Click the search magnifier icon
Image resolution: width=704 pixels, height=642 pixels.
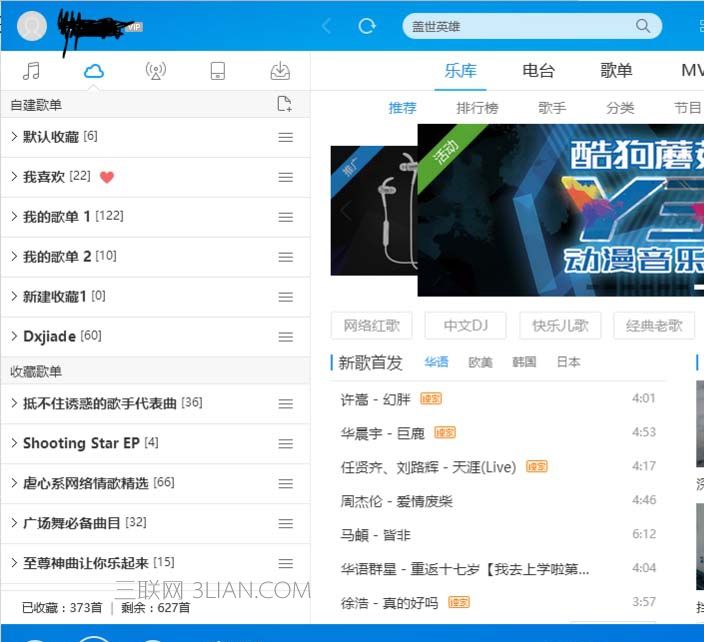(x=643, y=26)
